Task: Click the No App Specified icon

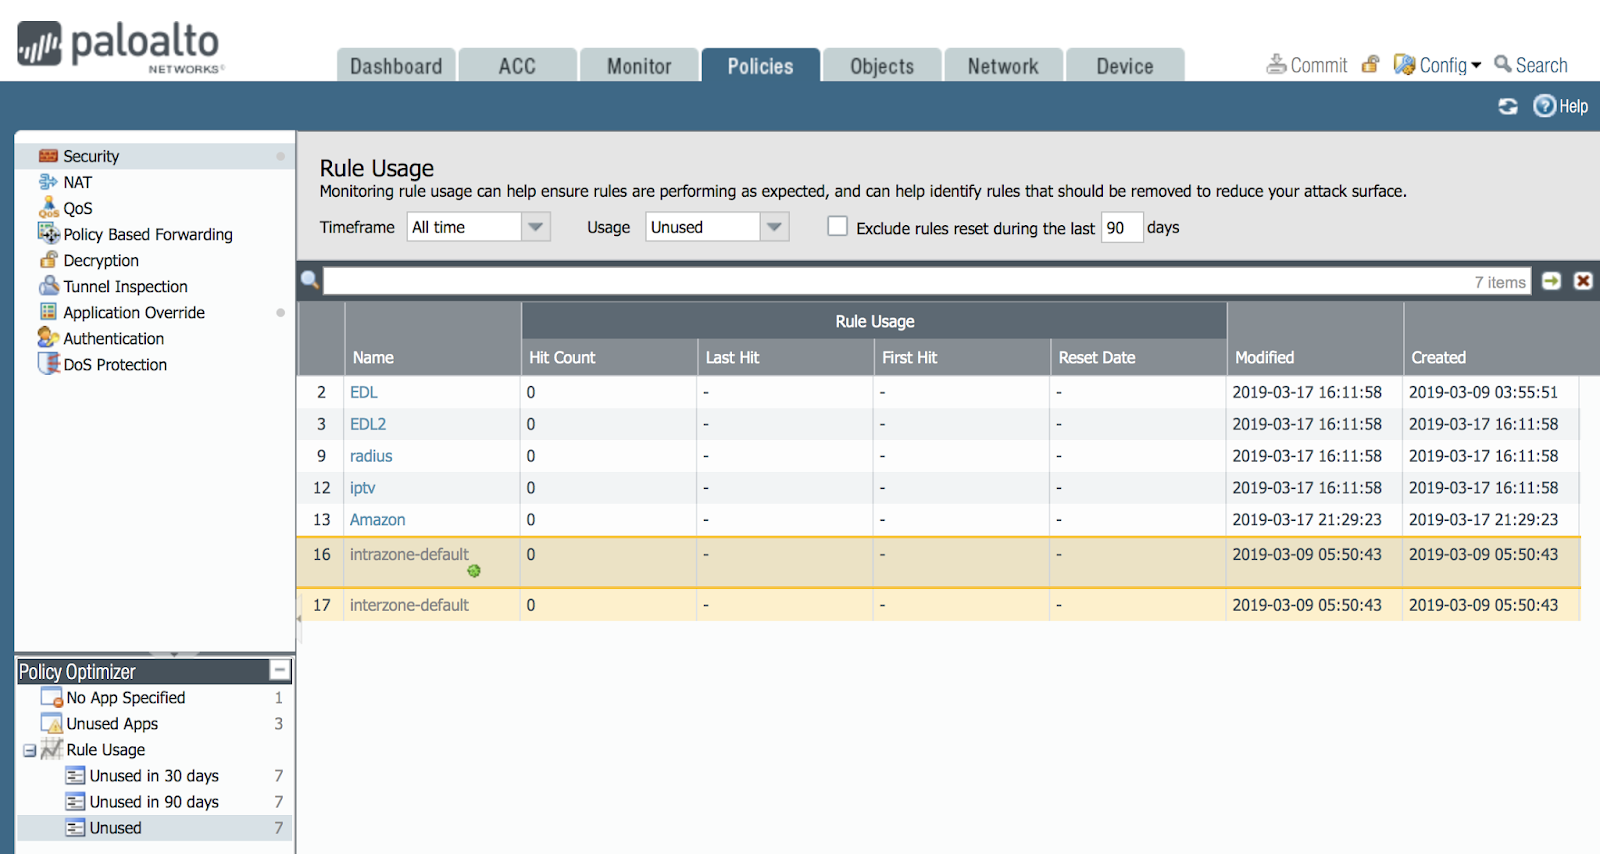Action: [52, 697]
